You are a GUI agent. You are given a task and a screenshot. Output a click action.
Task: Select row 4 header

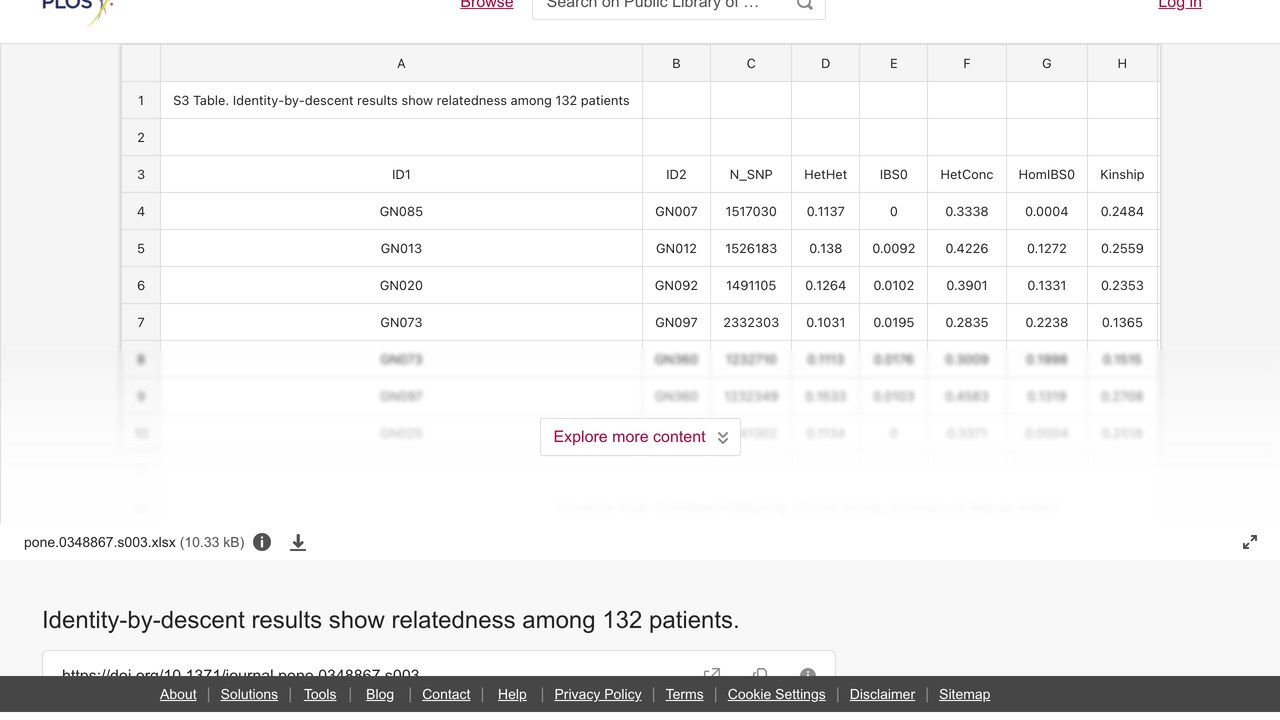(141, 211)
